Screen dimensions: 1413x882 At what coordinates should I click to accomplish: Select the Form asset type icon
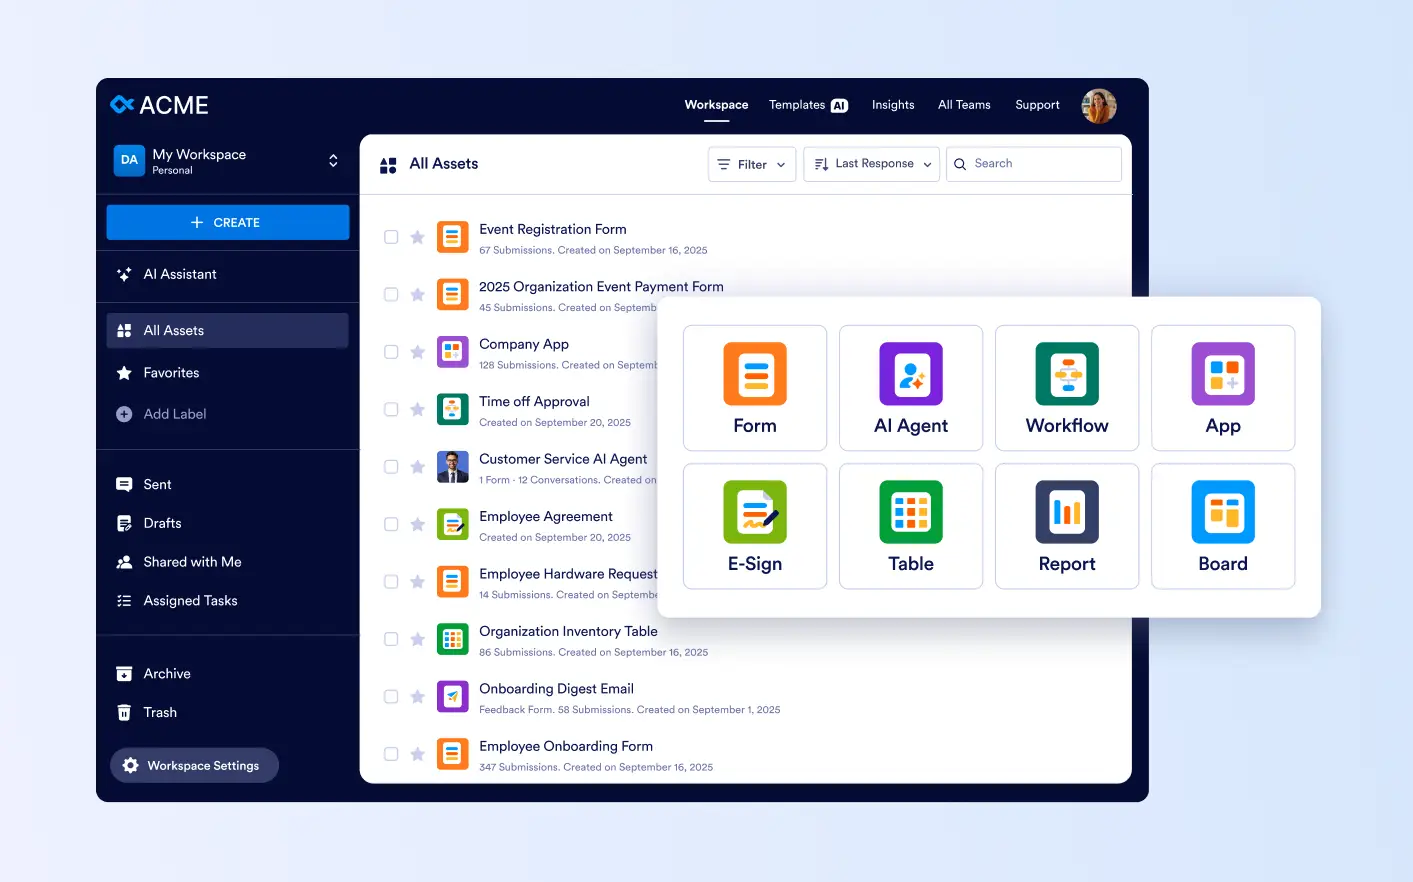755,374
